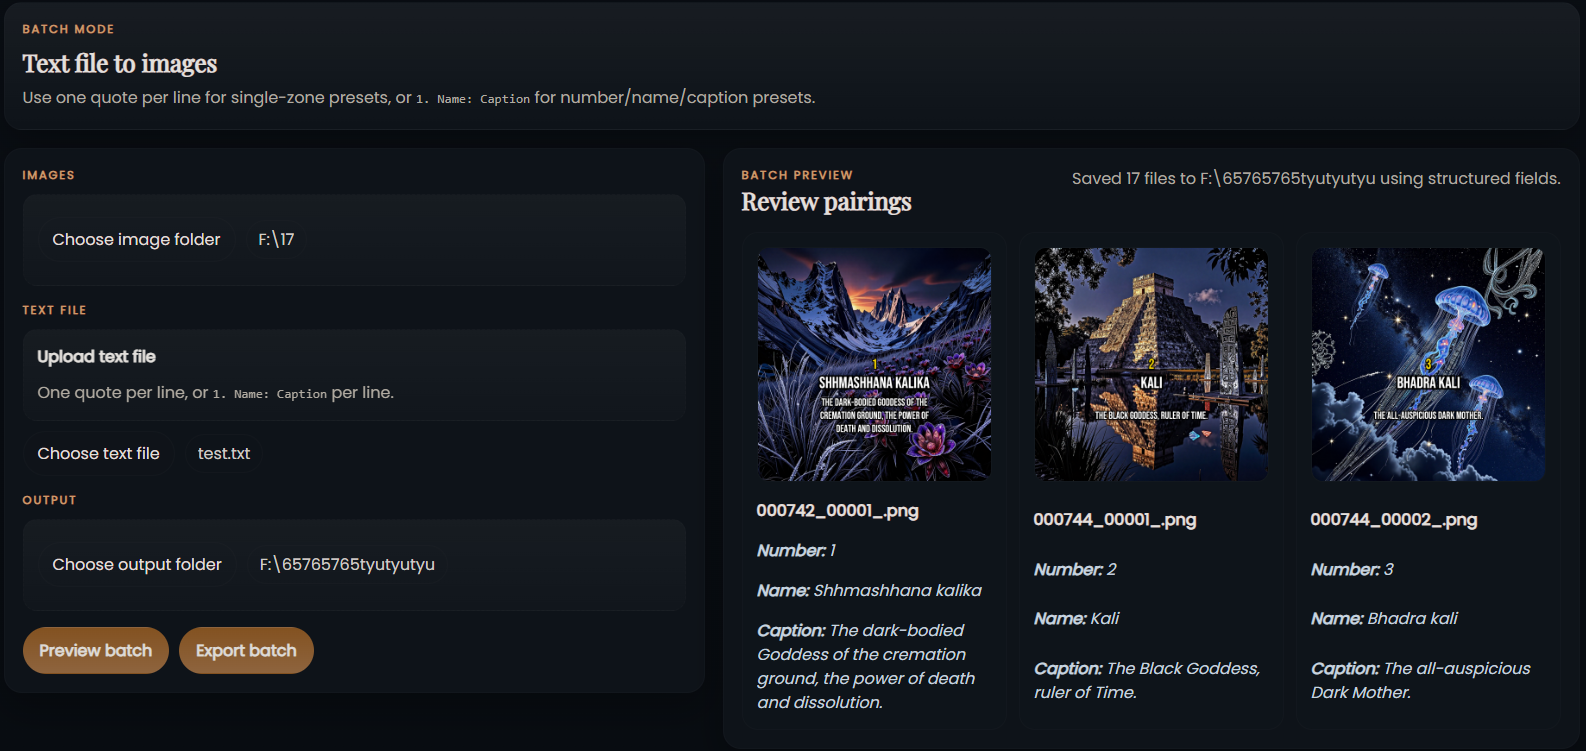Click the 'Saved 17 files' status message
The height and width of the screenshot is (751, 1586).
click(1316, 179)
